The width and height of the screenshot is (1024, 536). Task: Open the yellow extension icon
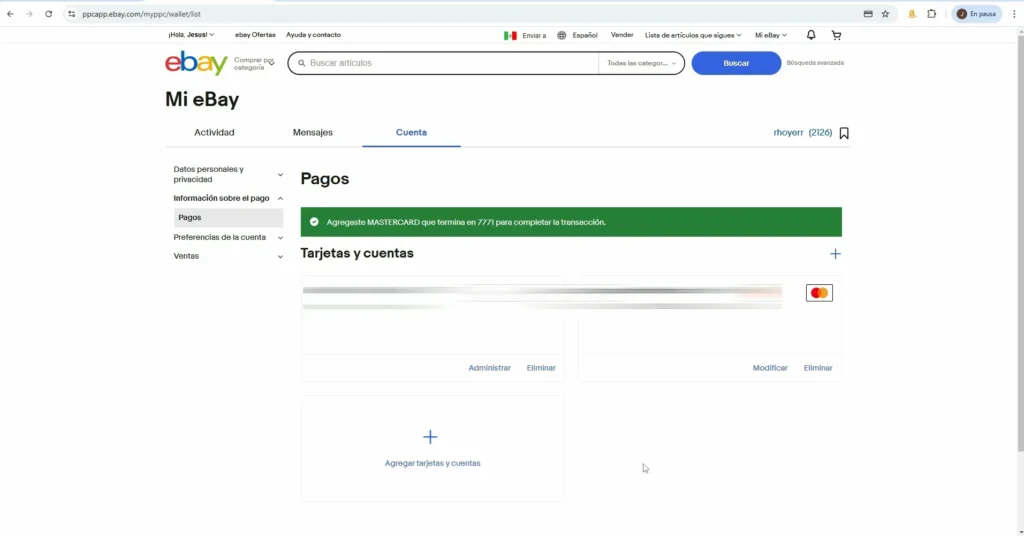(912, 14)
